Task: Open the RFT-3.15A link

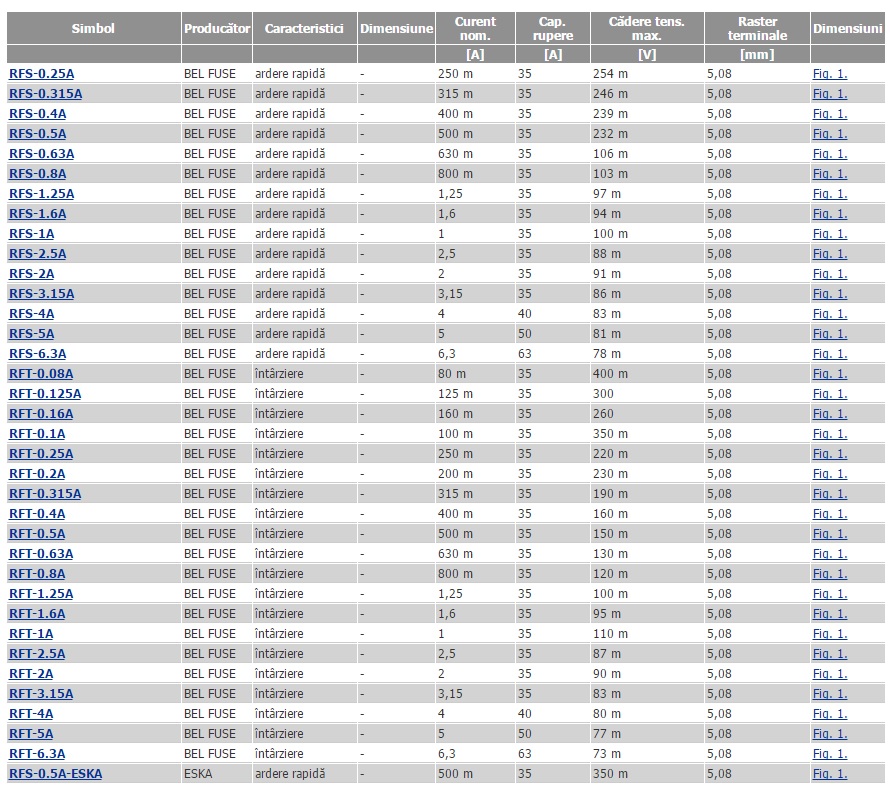Action: tap(41, 694)
